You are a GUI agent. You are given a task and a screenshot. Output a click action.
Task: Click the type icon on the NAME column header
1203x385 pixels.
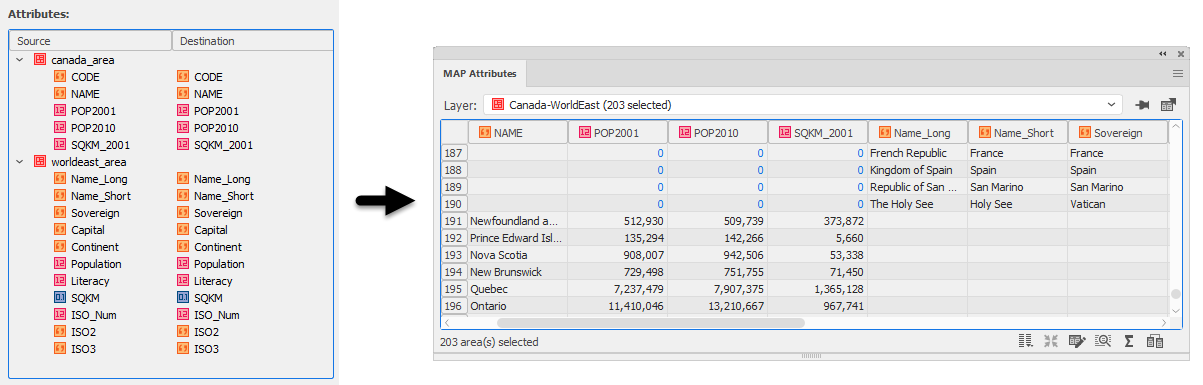coord(485,132)
